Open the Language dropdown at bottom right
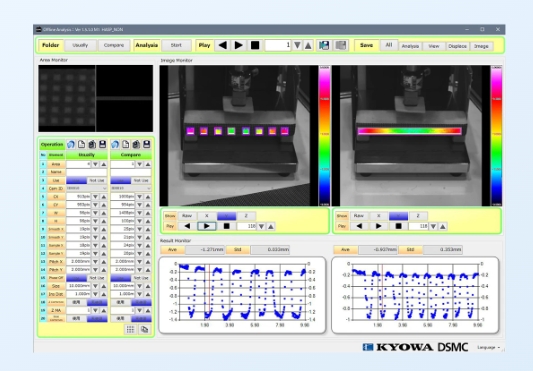The image size is (533, 371). [488, 347]
